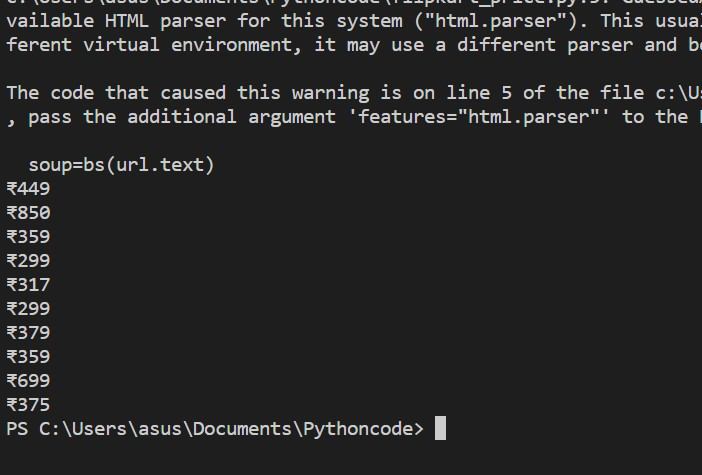Click the blinking terminal cursor block
702x475 pixels.
[440, 429]
